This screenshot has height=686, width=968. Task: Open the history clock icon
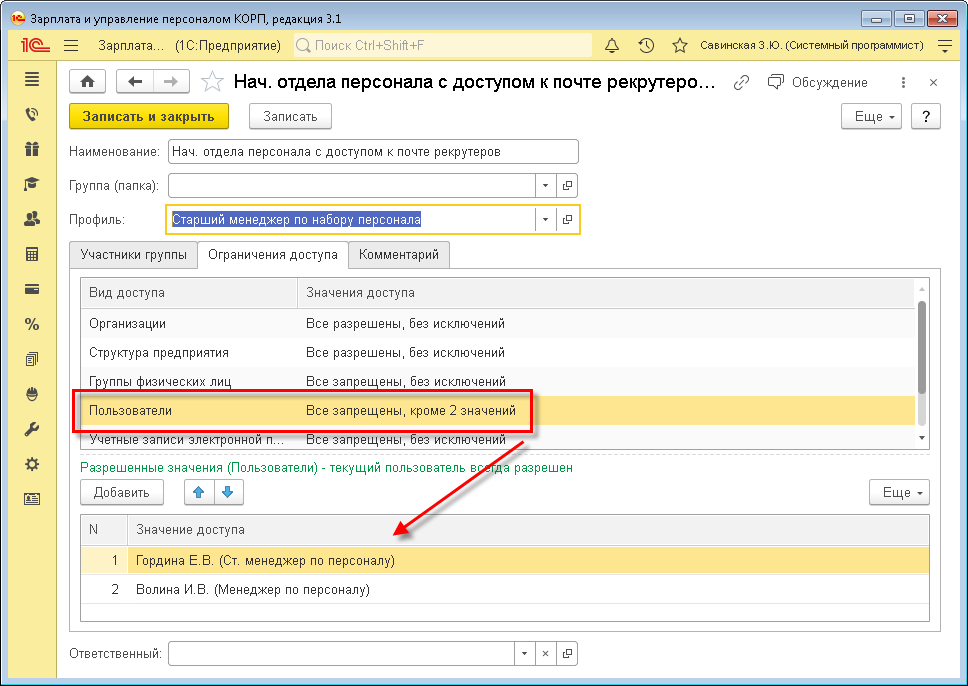646,46
